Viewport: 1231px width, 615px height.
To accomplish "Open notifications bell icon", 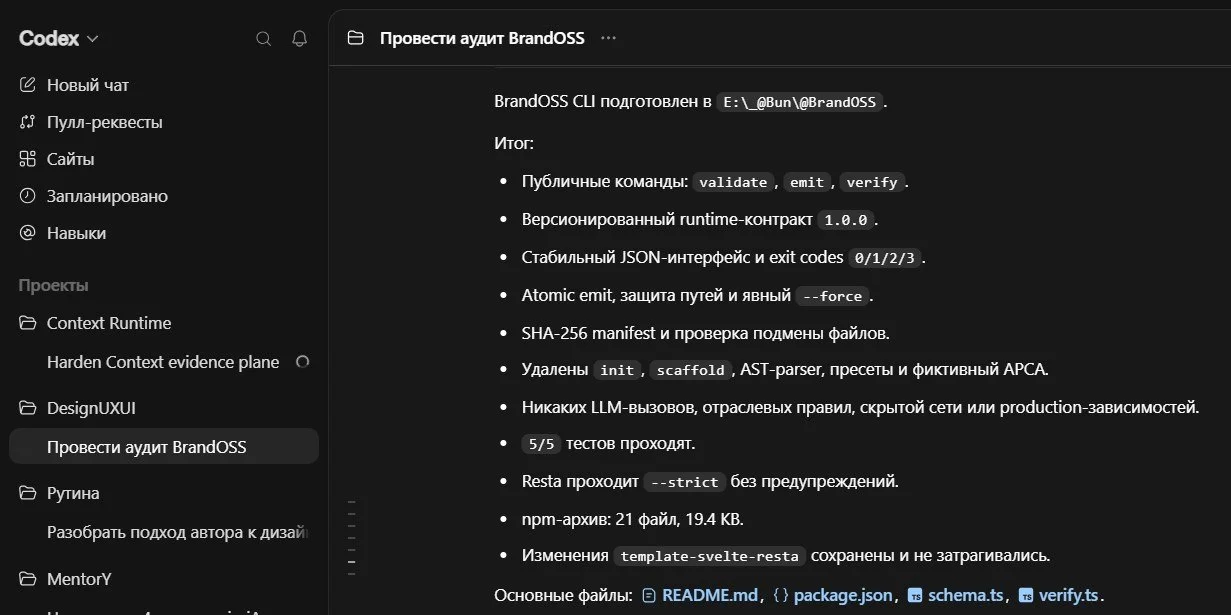I will click(299, 39).
